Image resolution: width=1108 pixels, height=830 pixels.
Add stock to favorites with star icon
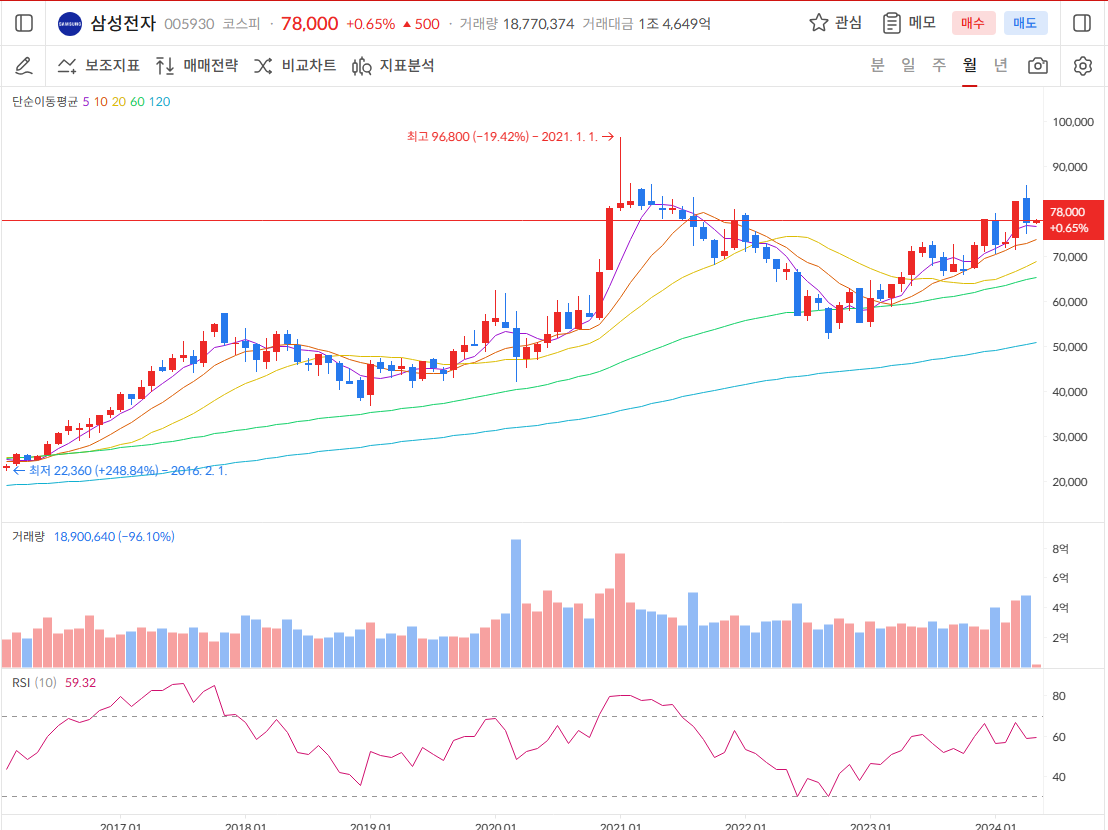point(818,23)
